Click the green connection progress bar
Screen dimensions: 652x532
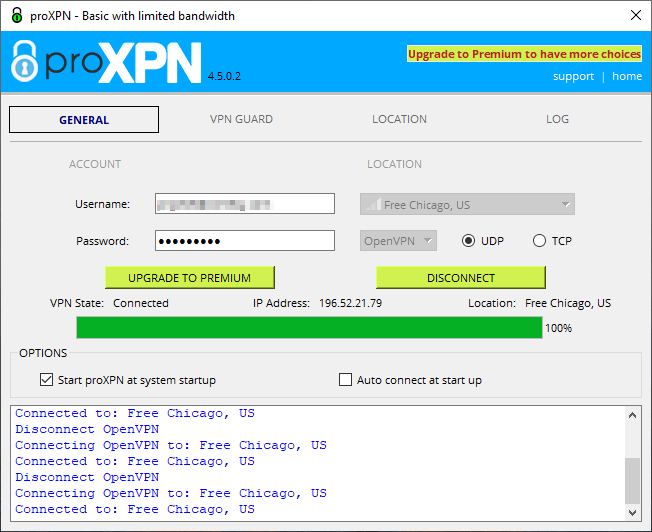tap(309, 328)
